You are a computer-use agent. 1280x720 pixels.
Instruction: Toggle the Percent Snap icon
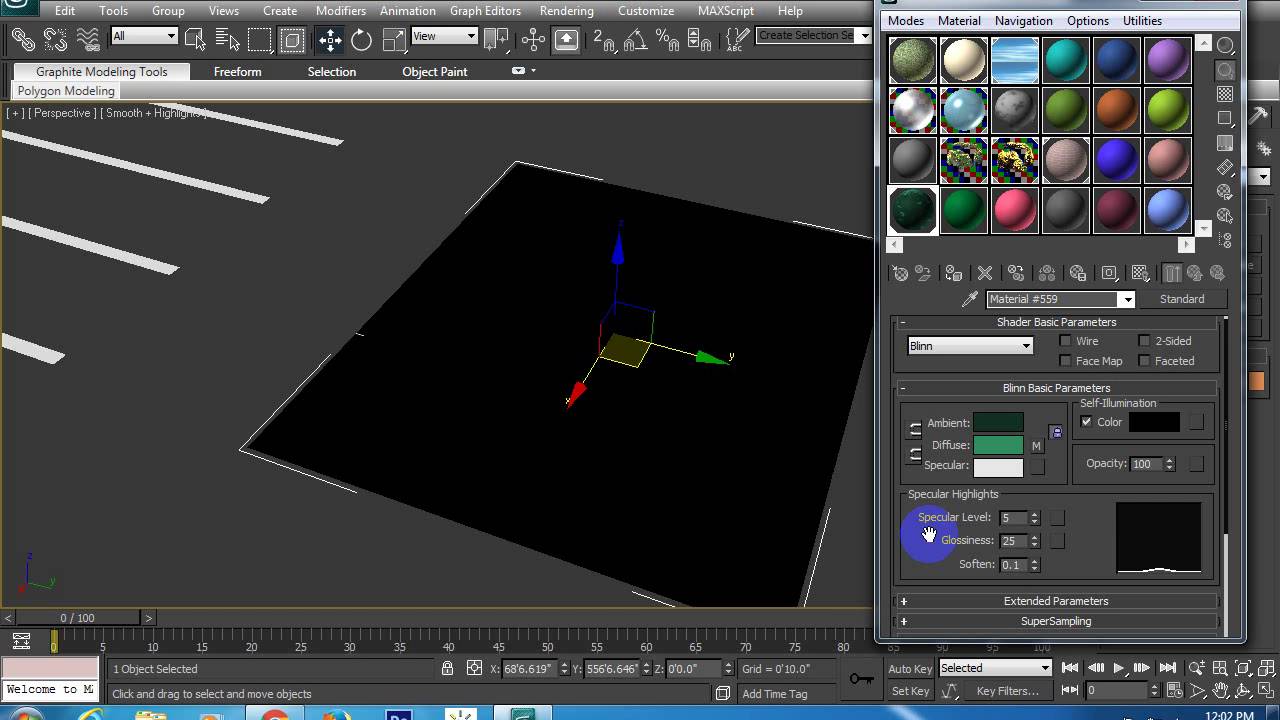pyautogui.click(x=667, y=40)
